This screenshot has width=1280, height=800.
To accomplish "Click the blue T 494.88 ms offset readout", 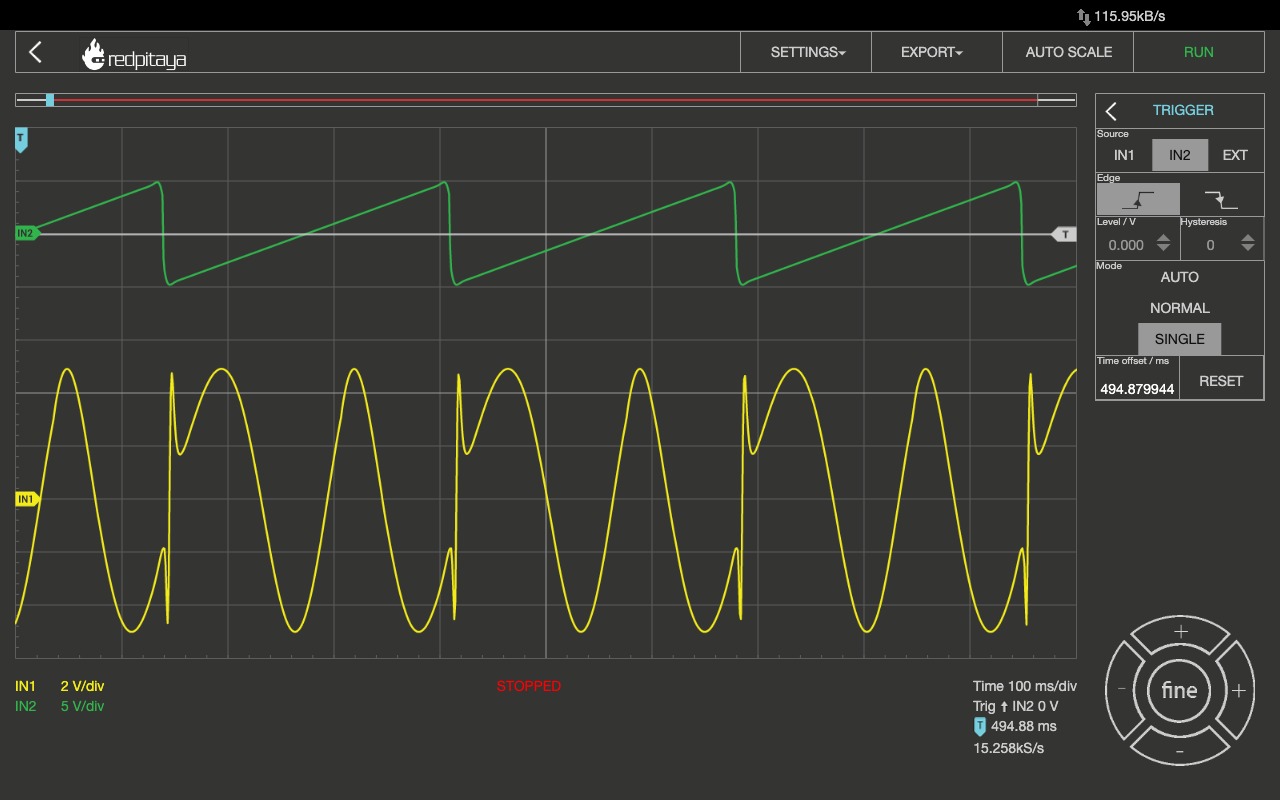I will pyautogui.click(x=1015, y=727).
